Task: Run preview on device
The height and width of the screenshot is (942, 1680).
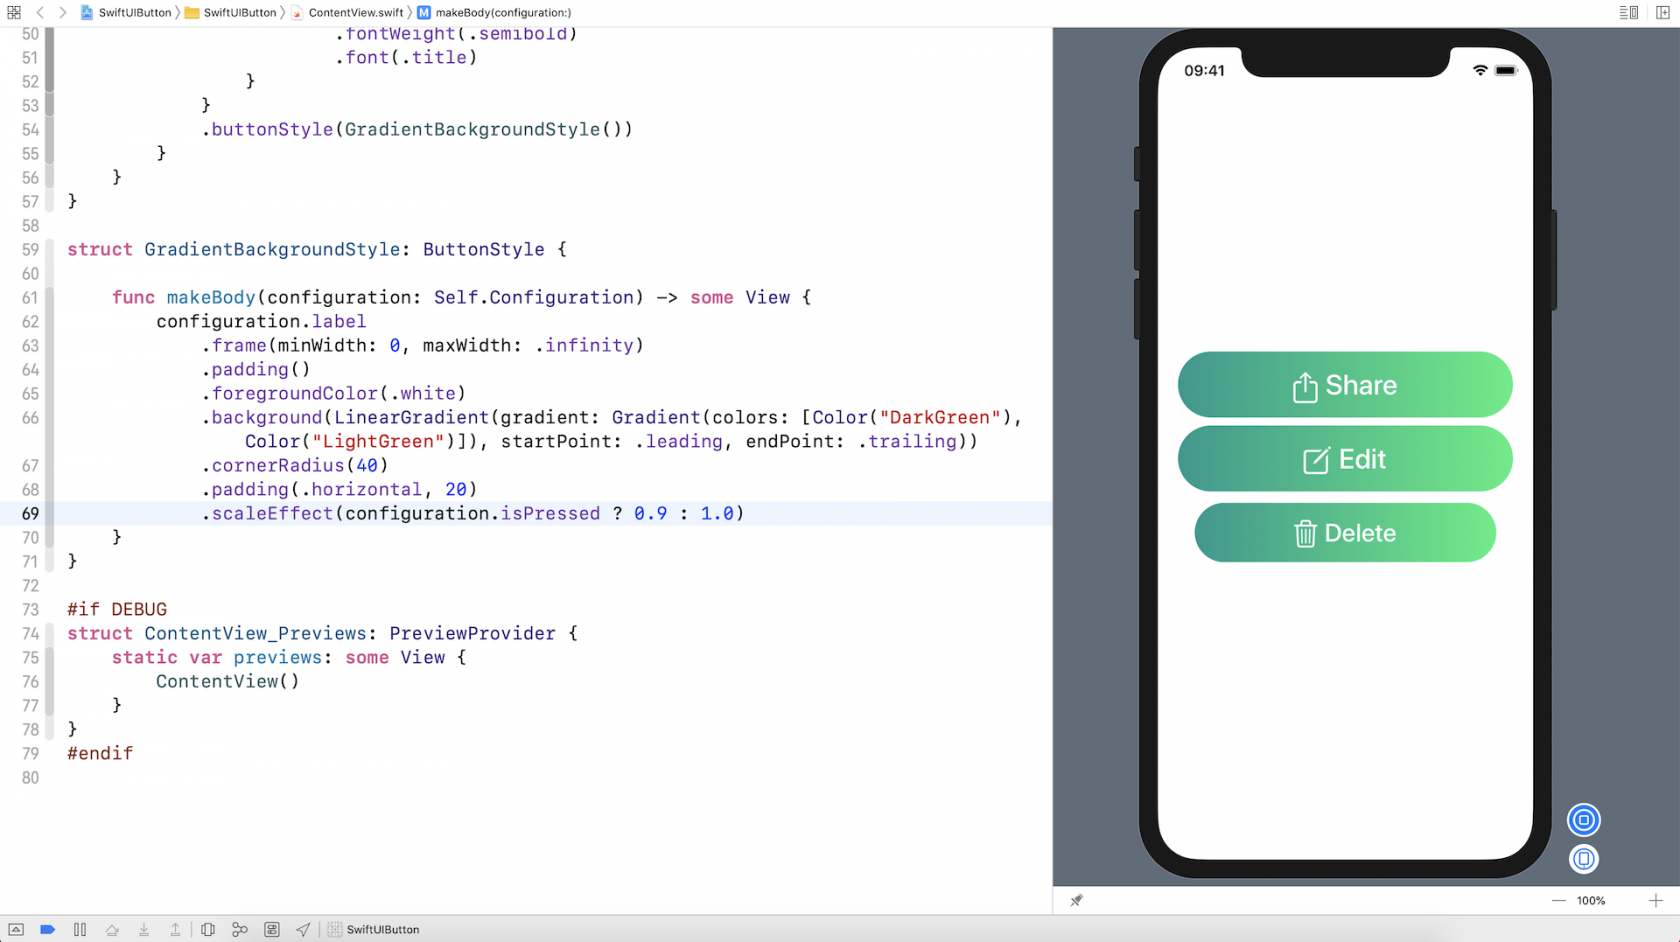Action: point(1583,859)
